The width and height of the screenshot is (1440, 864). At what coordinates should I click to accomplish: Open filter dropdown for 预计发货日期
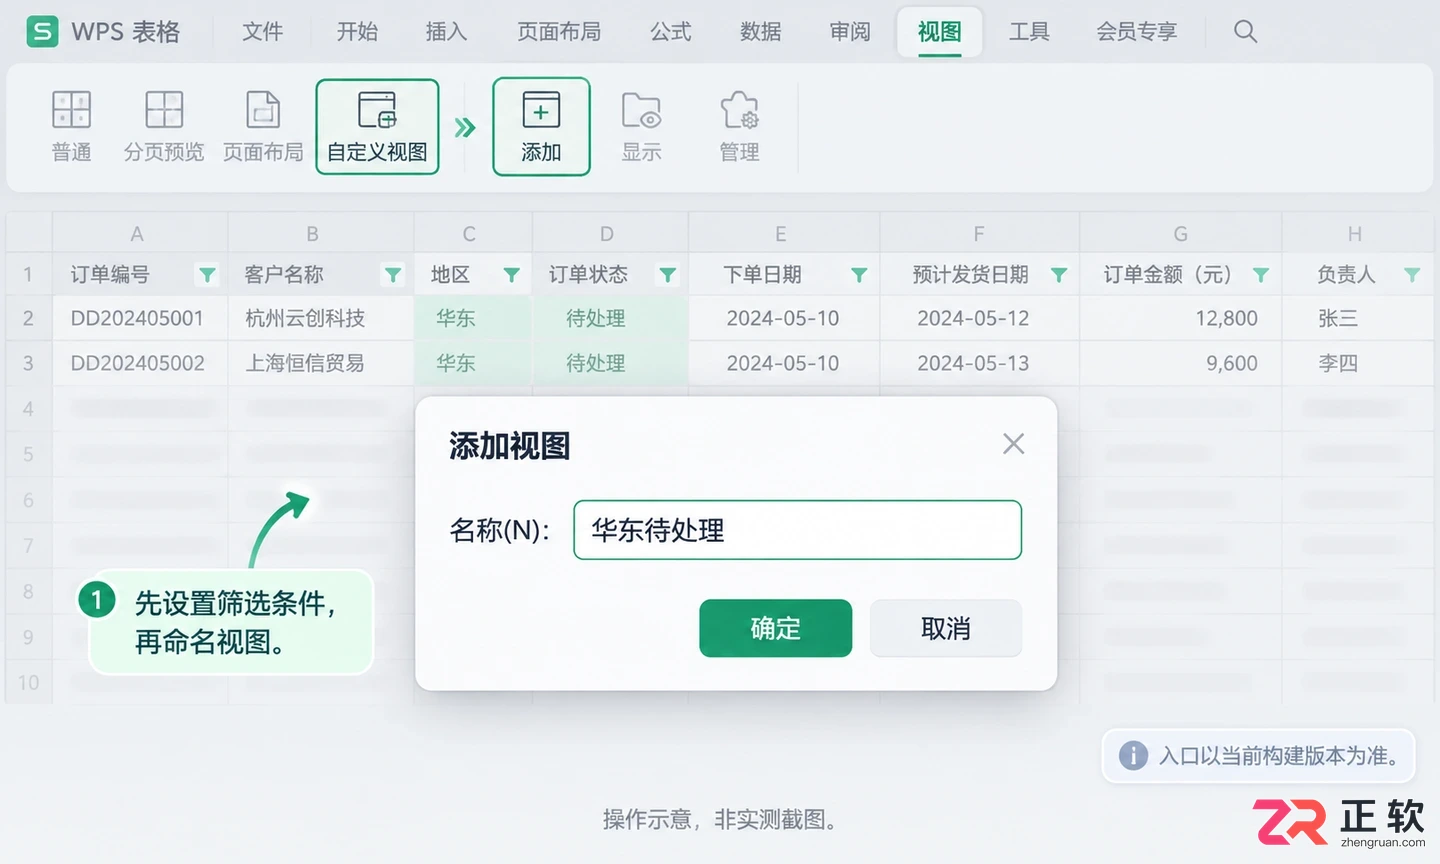[x=1059, y=274]
